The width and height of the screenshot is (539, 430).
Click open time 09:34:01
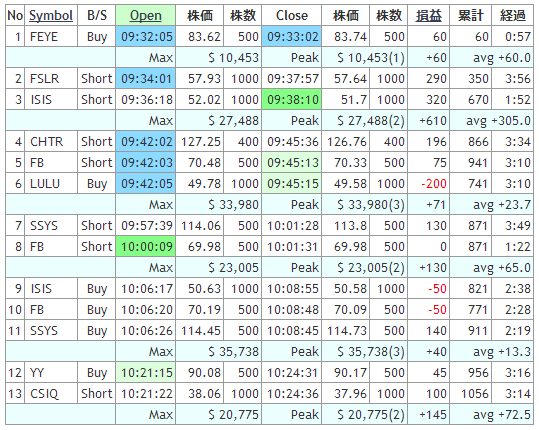(146, 79)
